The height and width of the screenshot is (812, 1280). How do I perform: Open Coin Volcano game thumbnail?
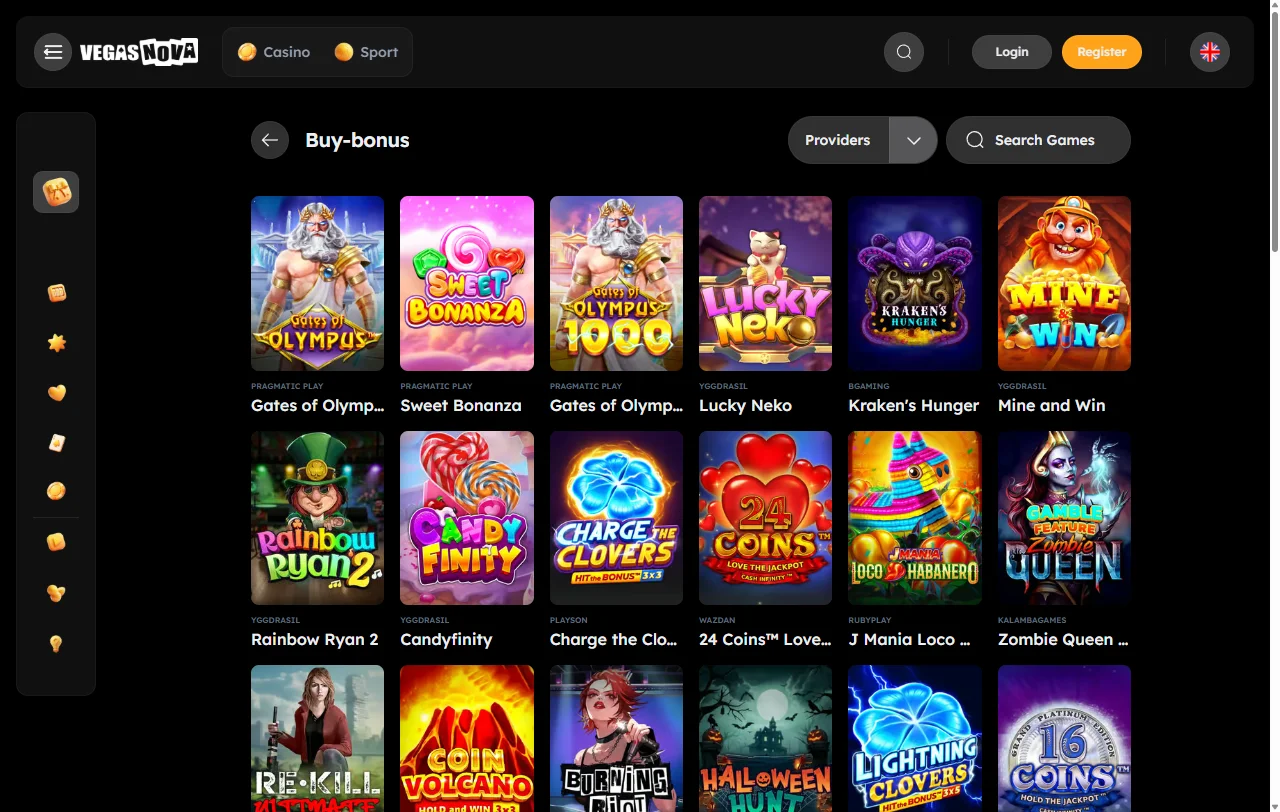467,738
